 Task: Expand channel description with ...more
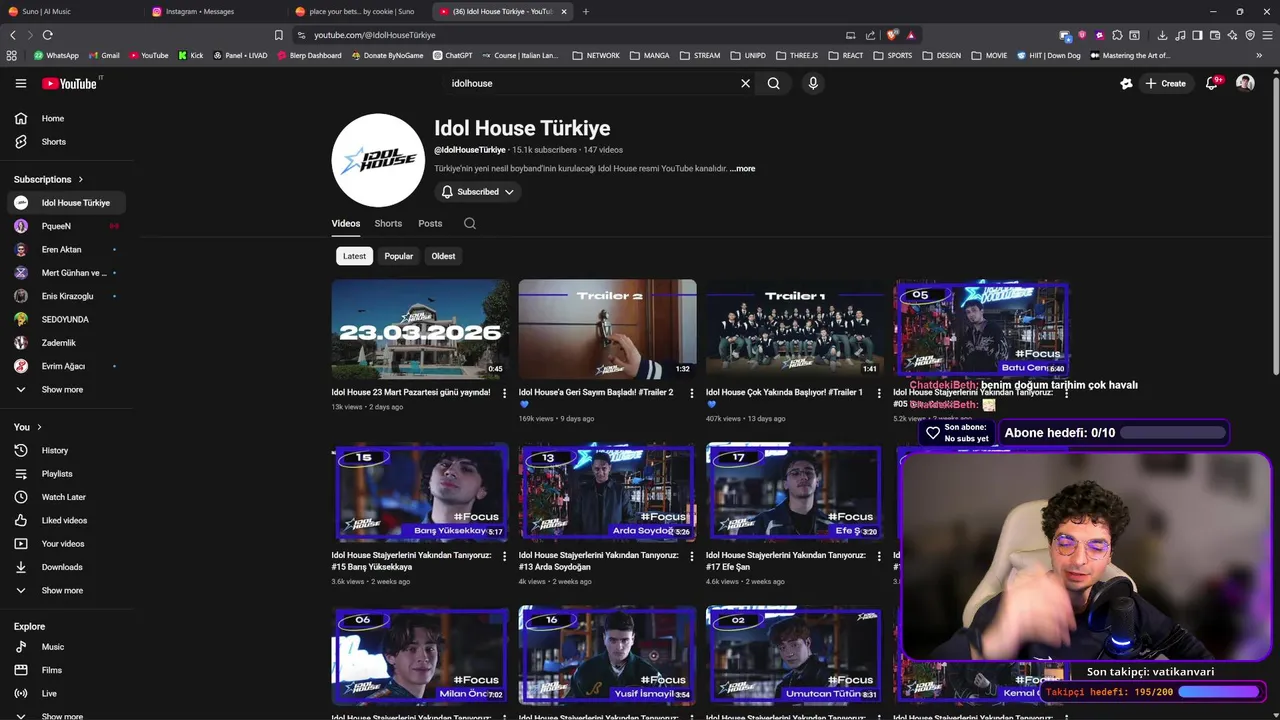coord(743,169)
